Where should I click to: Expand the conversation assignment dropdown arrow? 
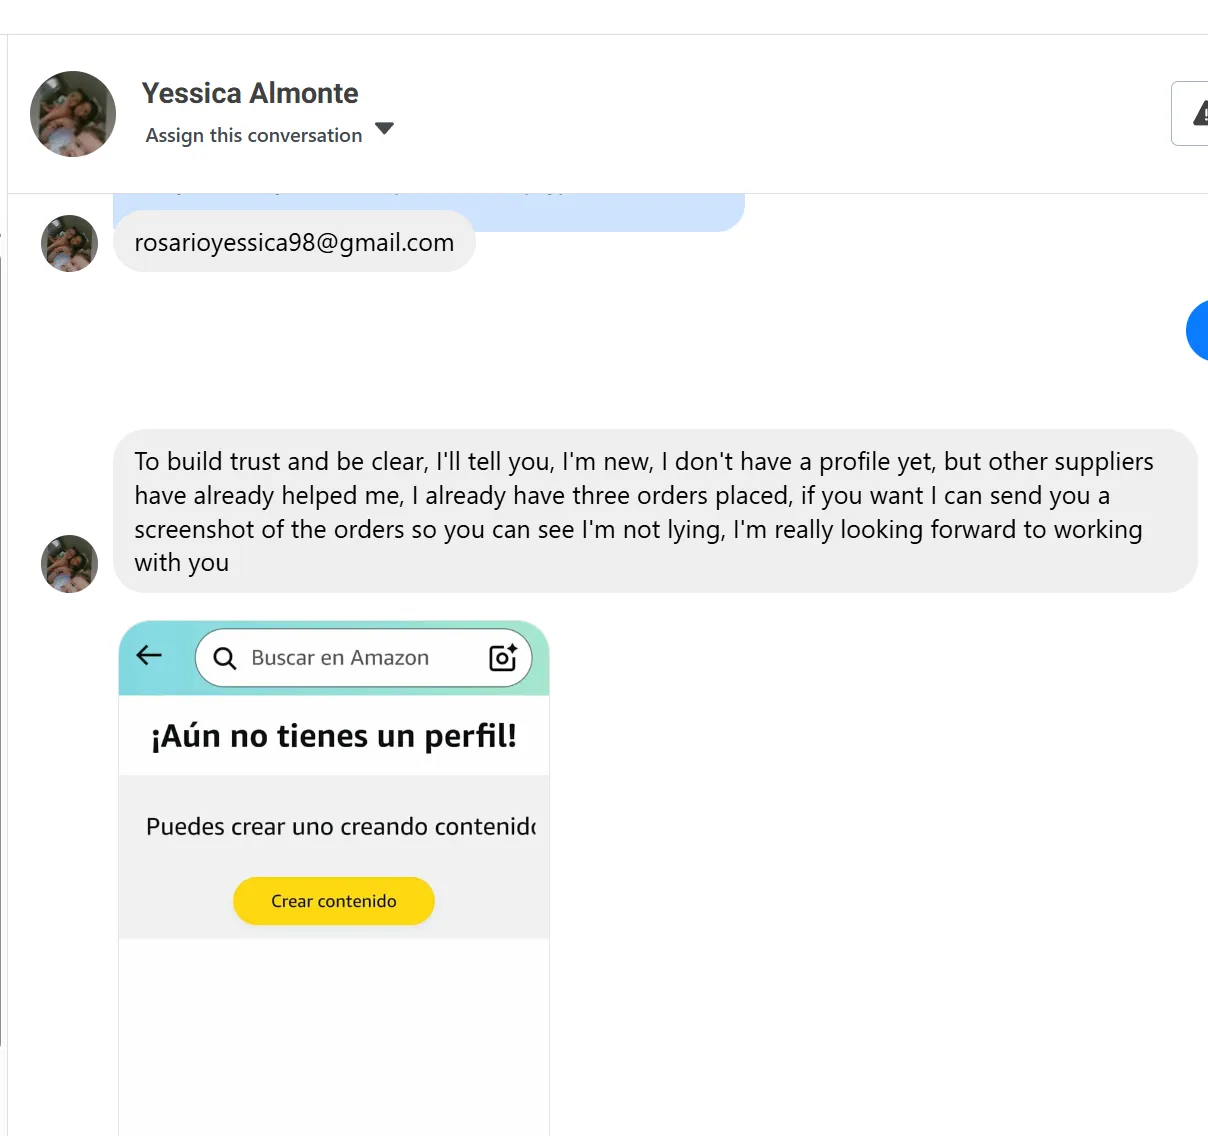click(384, 129)
